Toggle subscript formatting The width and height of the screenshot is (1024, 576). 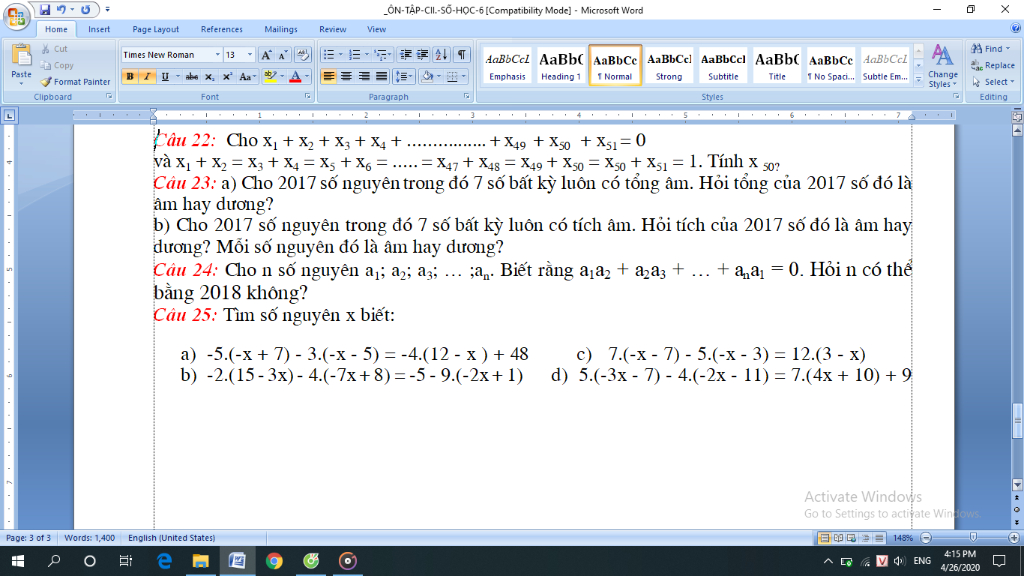209,76
